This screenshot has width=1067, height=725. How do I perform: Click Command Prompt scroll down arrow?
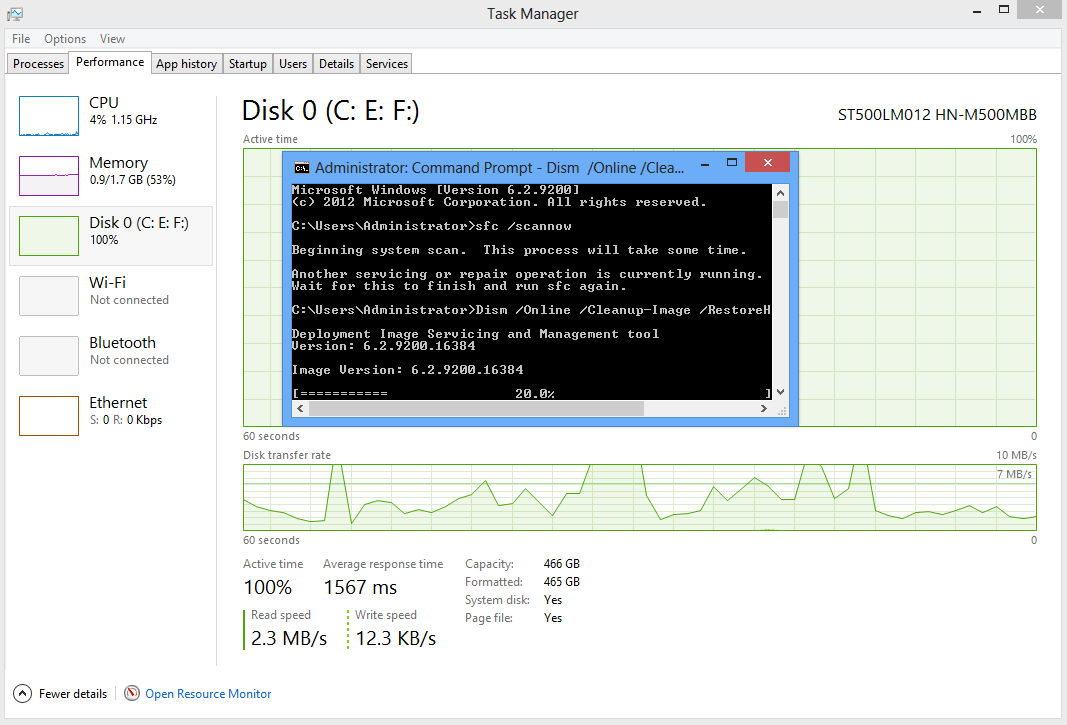click(781, 392)
